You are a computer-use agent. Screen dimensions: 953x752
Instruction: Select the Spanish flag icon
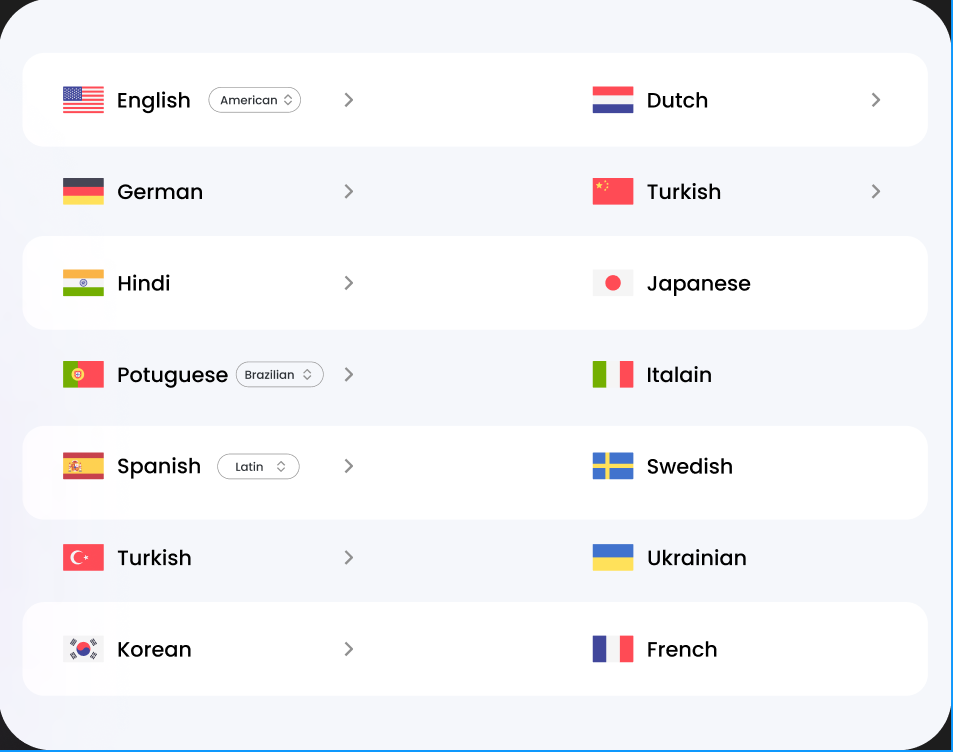[x=83, y=466]
